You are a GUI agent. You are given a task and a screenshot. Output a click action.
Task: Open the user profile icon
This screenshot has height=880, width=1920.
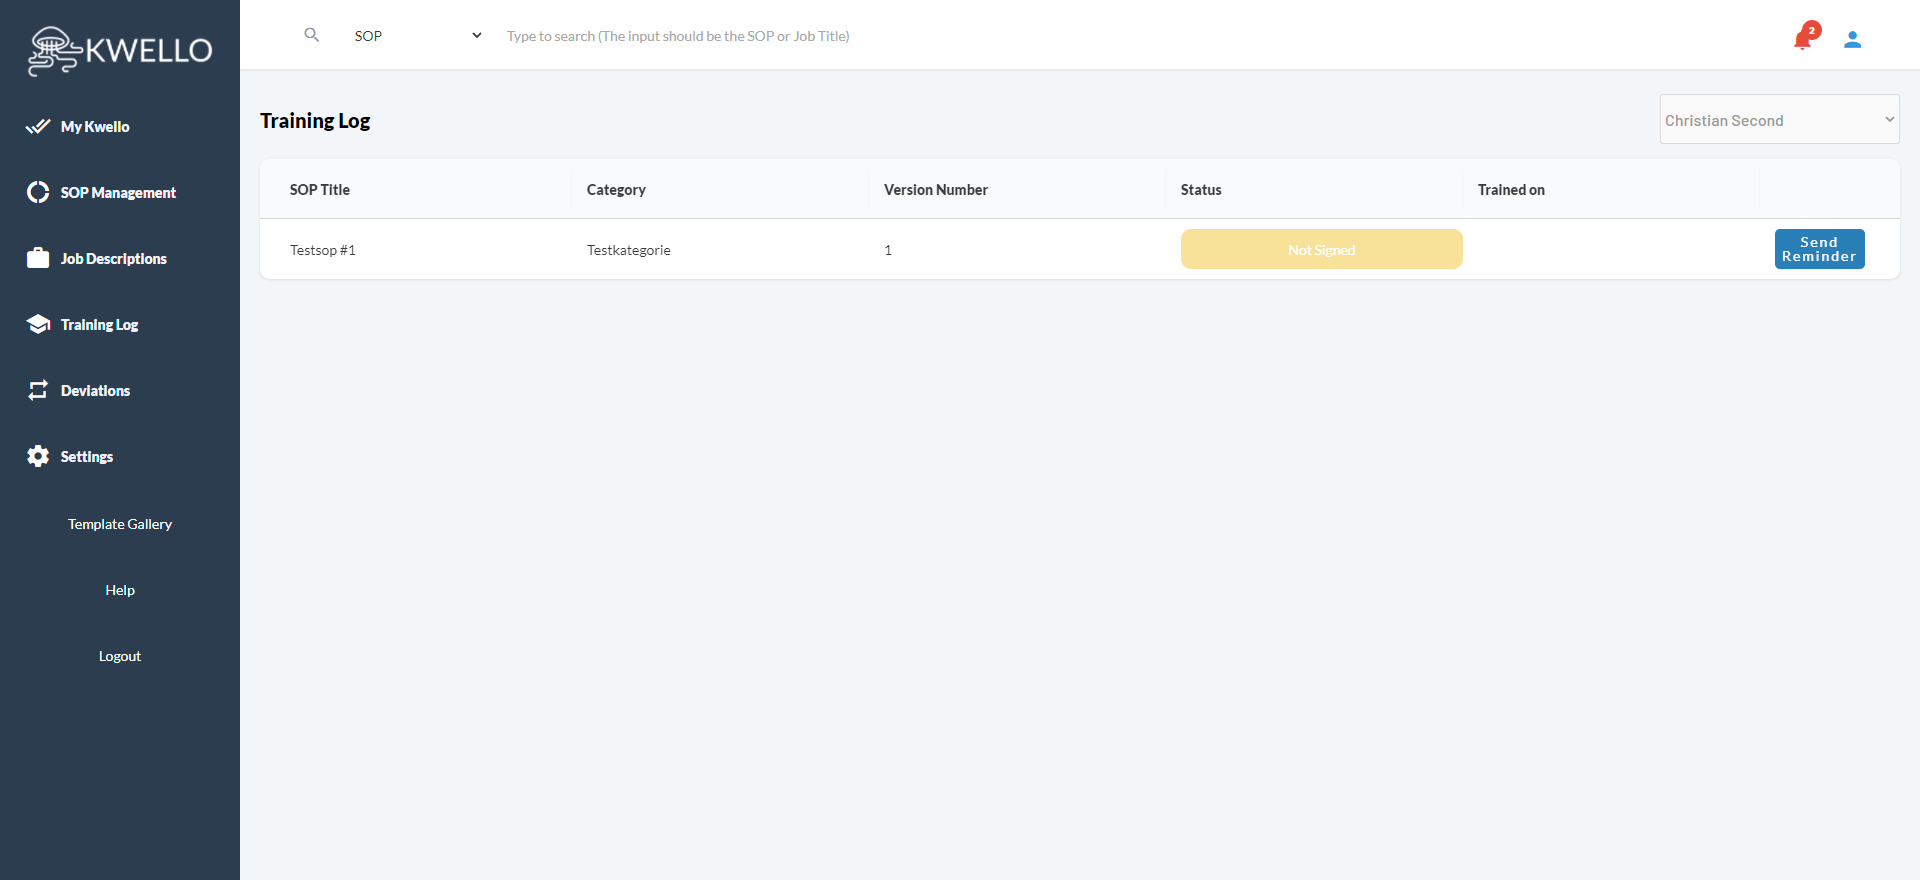click(x=1852, y=39)
